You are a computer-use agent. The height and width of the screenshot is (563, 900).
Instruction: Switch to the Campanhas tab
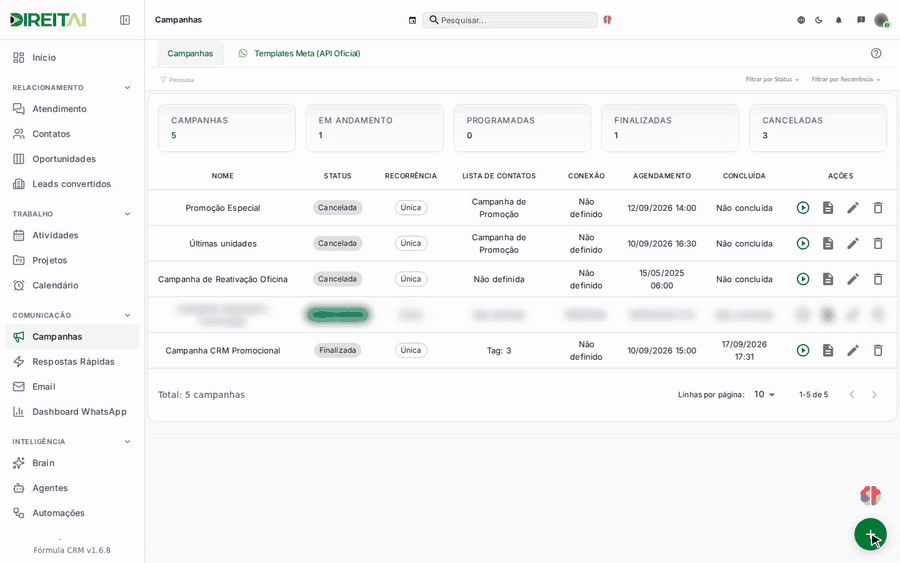(190, 53)
